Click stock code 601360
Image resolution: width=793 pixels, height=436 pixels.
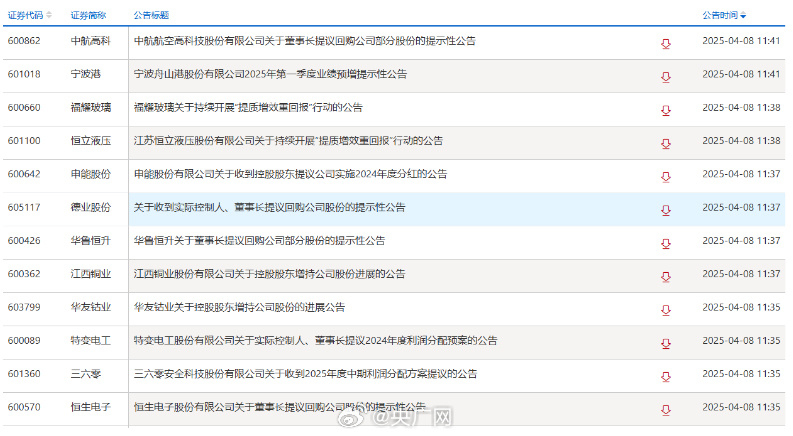[x=24, y=374]
